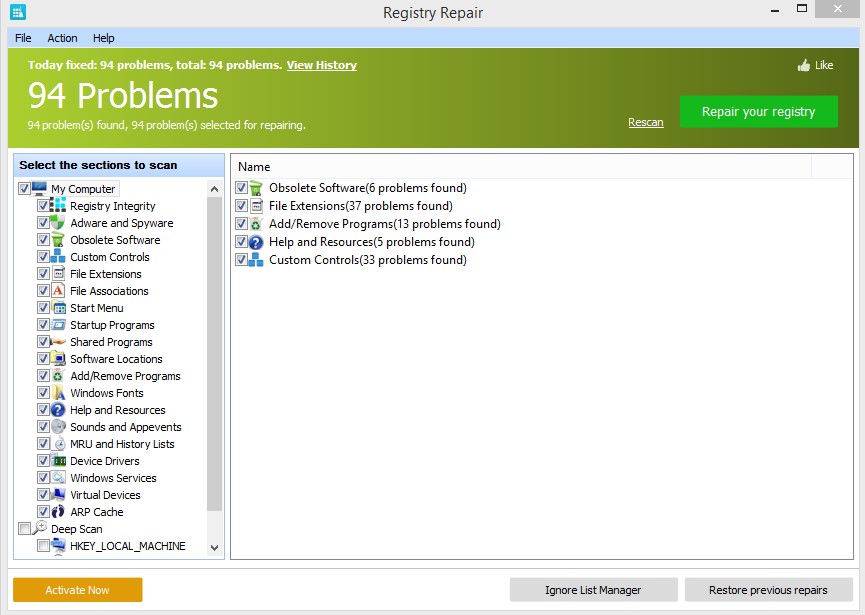Click the Sounds and Appevents icon
The width and height of the screenshot is (865, 615).
tap(58, 426)
